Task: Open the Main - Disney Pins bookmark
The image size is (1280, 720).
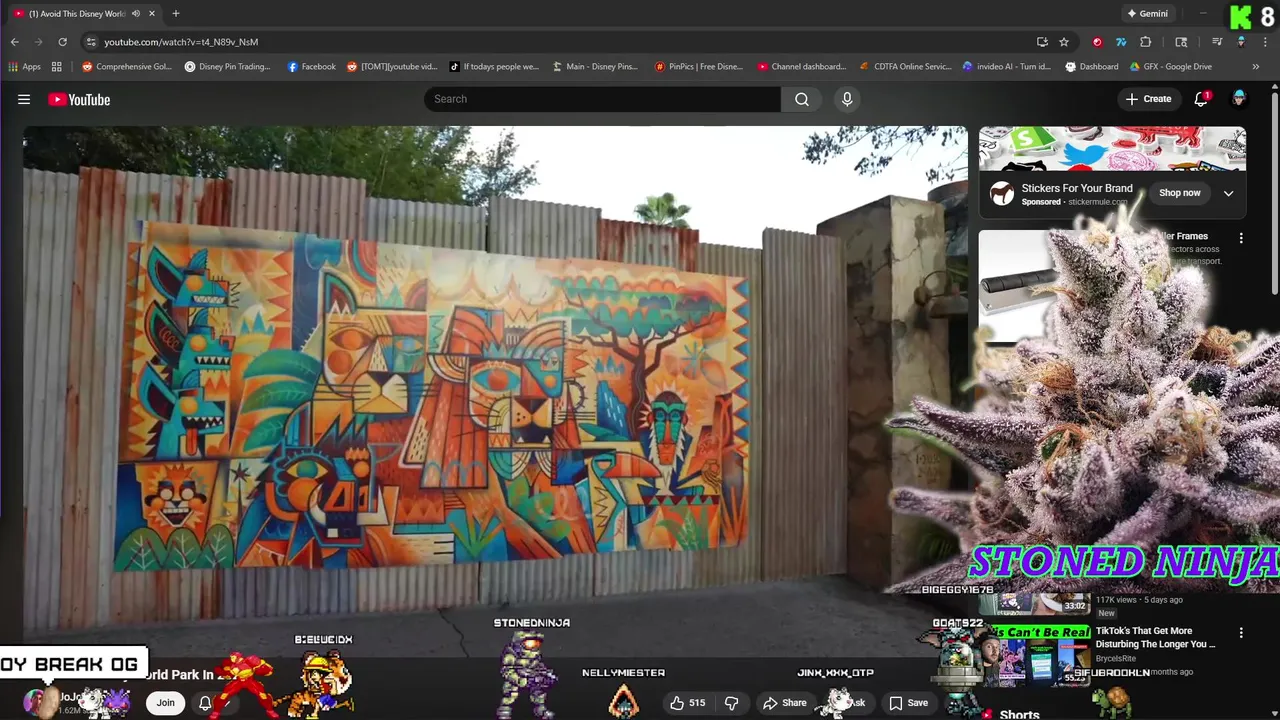Action: tap(594, 67)
